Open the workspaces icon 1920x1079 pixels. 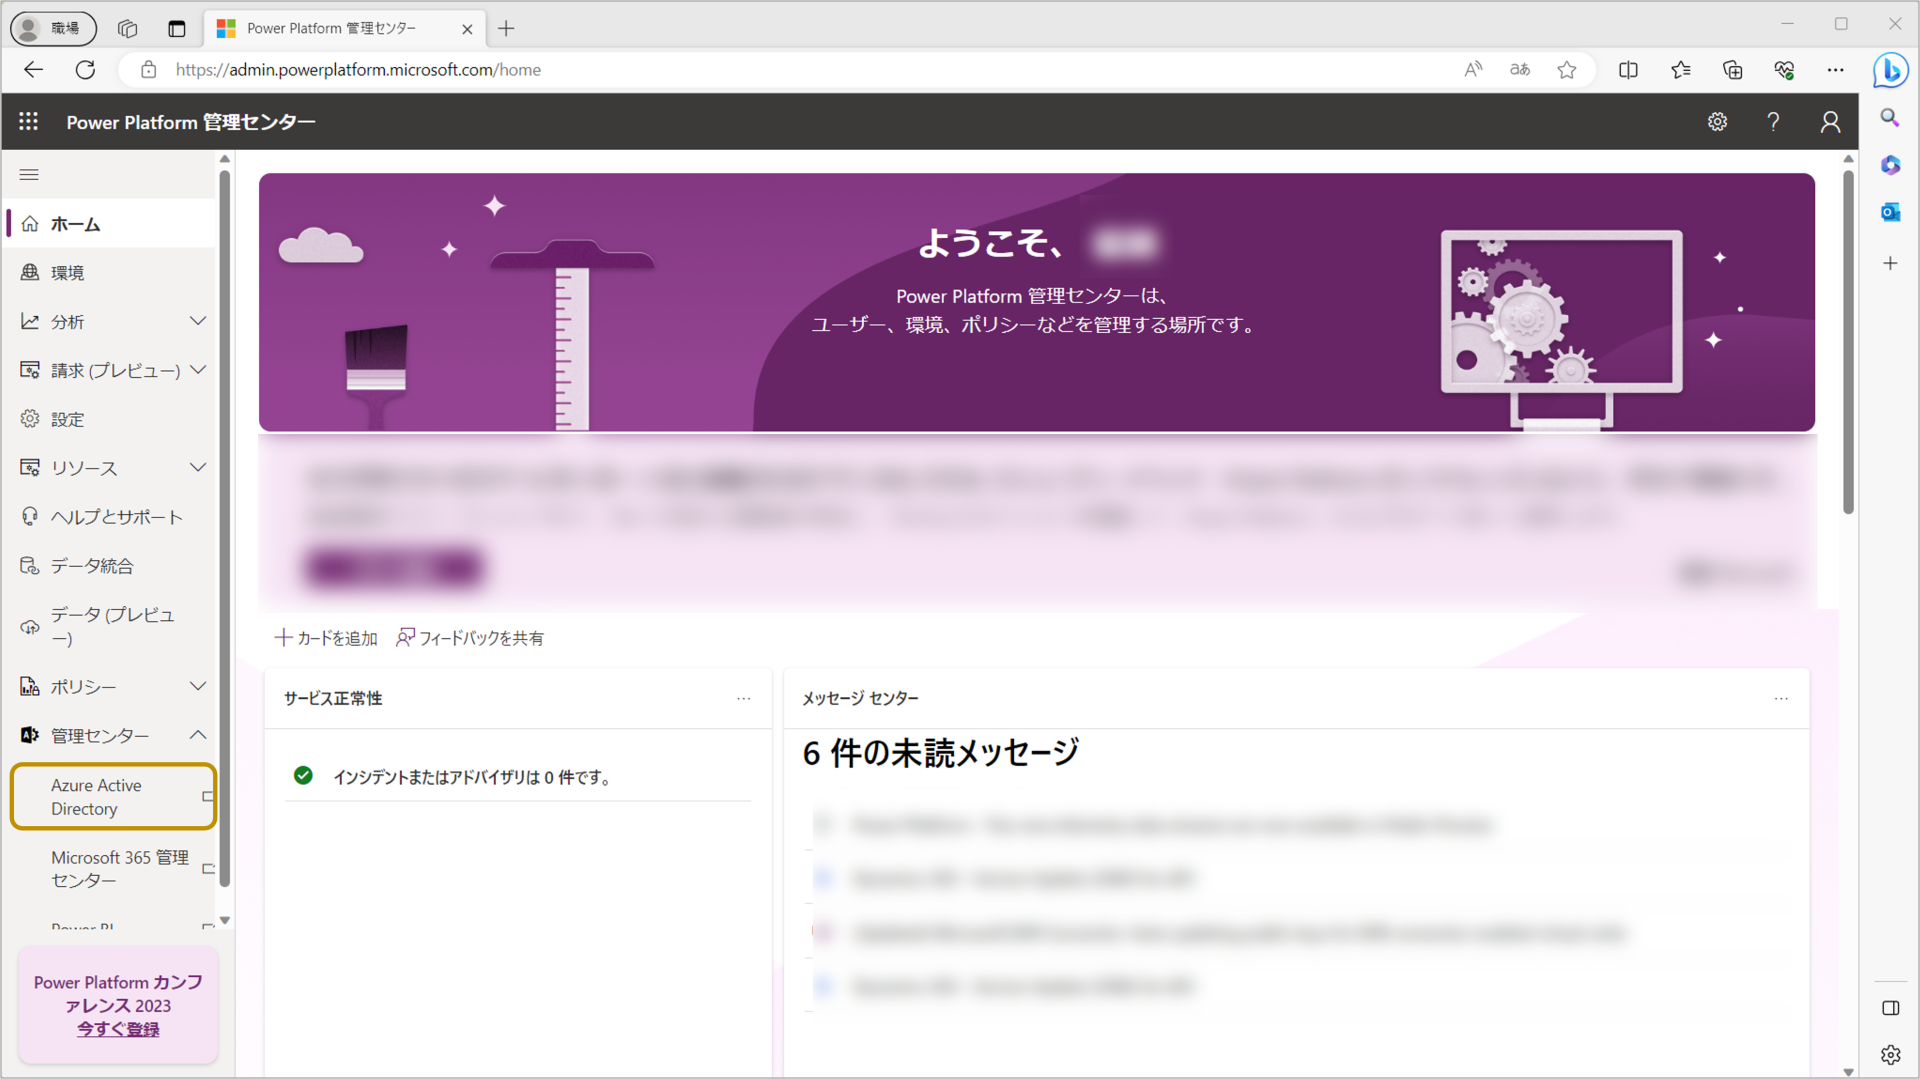point(127,28)
